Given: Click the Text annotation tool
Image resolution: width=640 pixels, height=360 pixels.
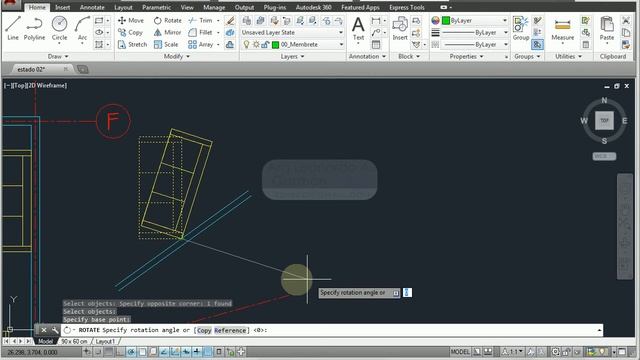Looking at the screenshot, I should tap(358, 29).
